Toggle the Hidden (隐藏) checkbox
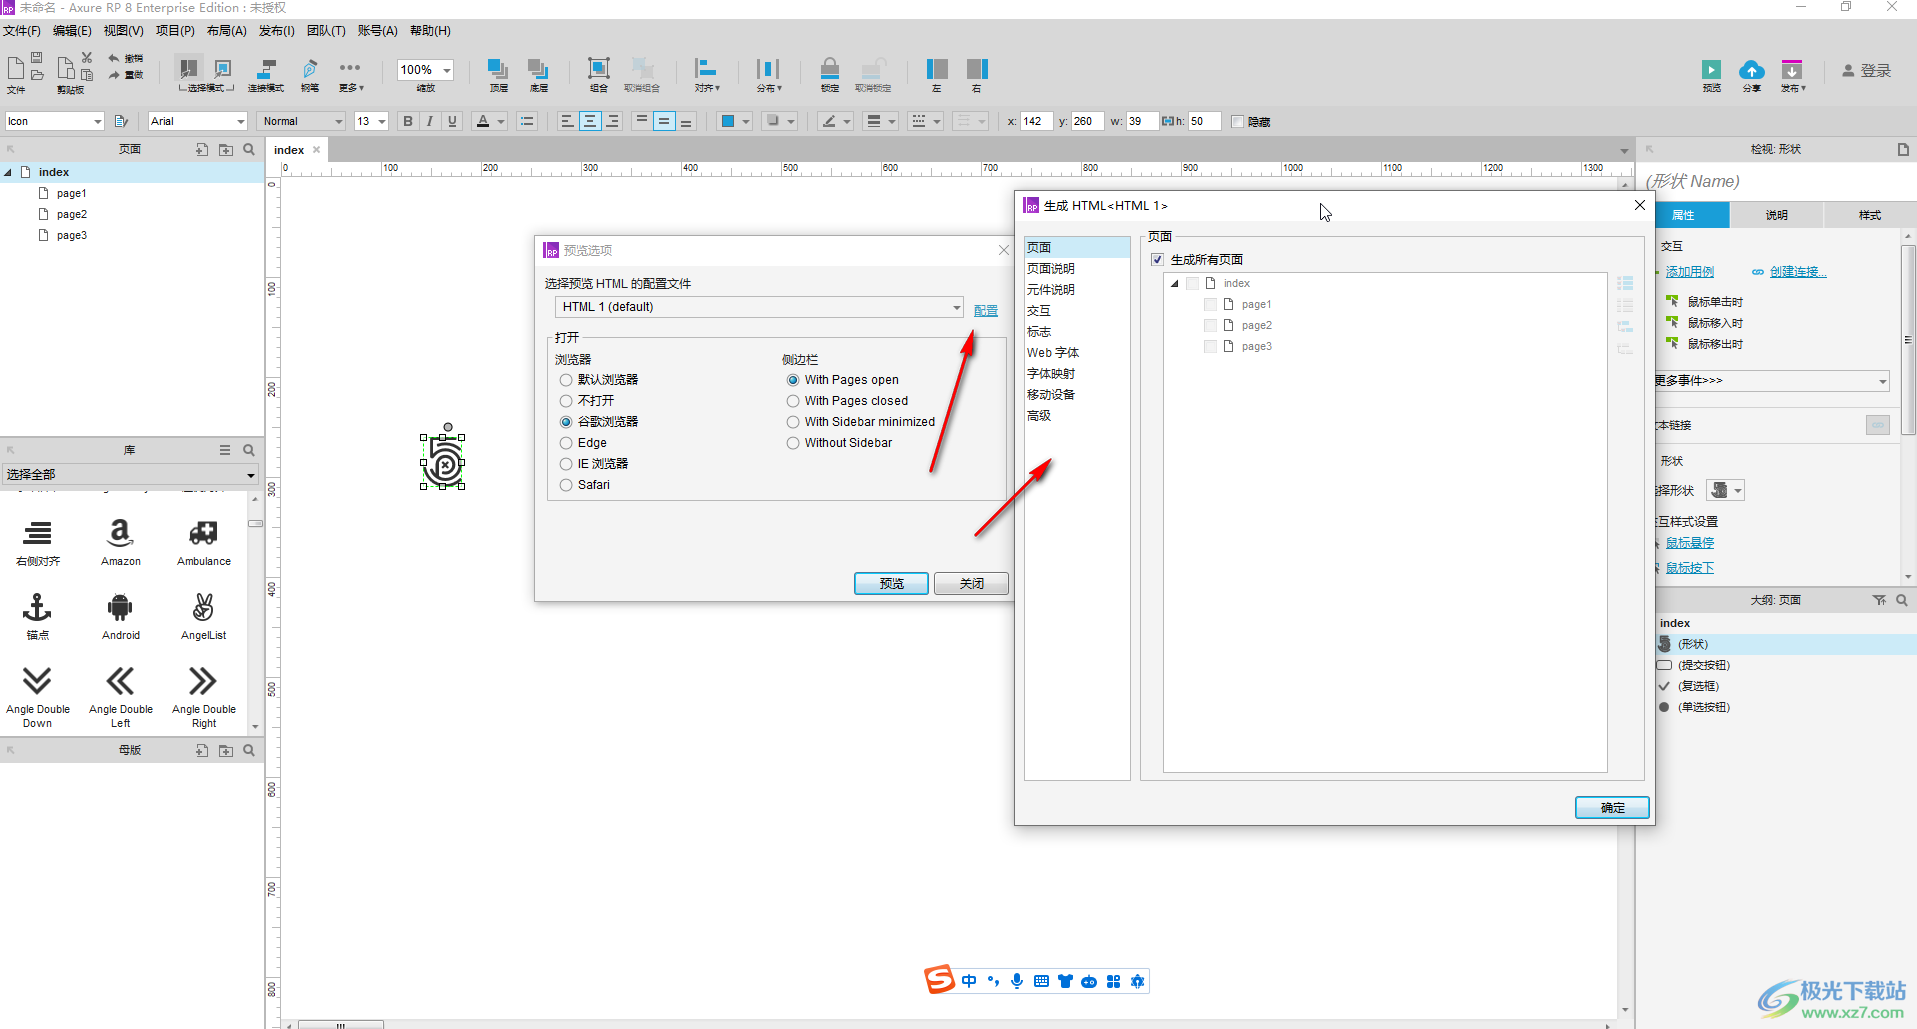The width and height of the screenshot is (1917, 1029). [x=1237, y=122]
